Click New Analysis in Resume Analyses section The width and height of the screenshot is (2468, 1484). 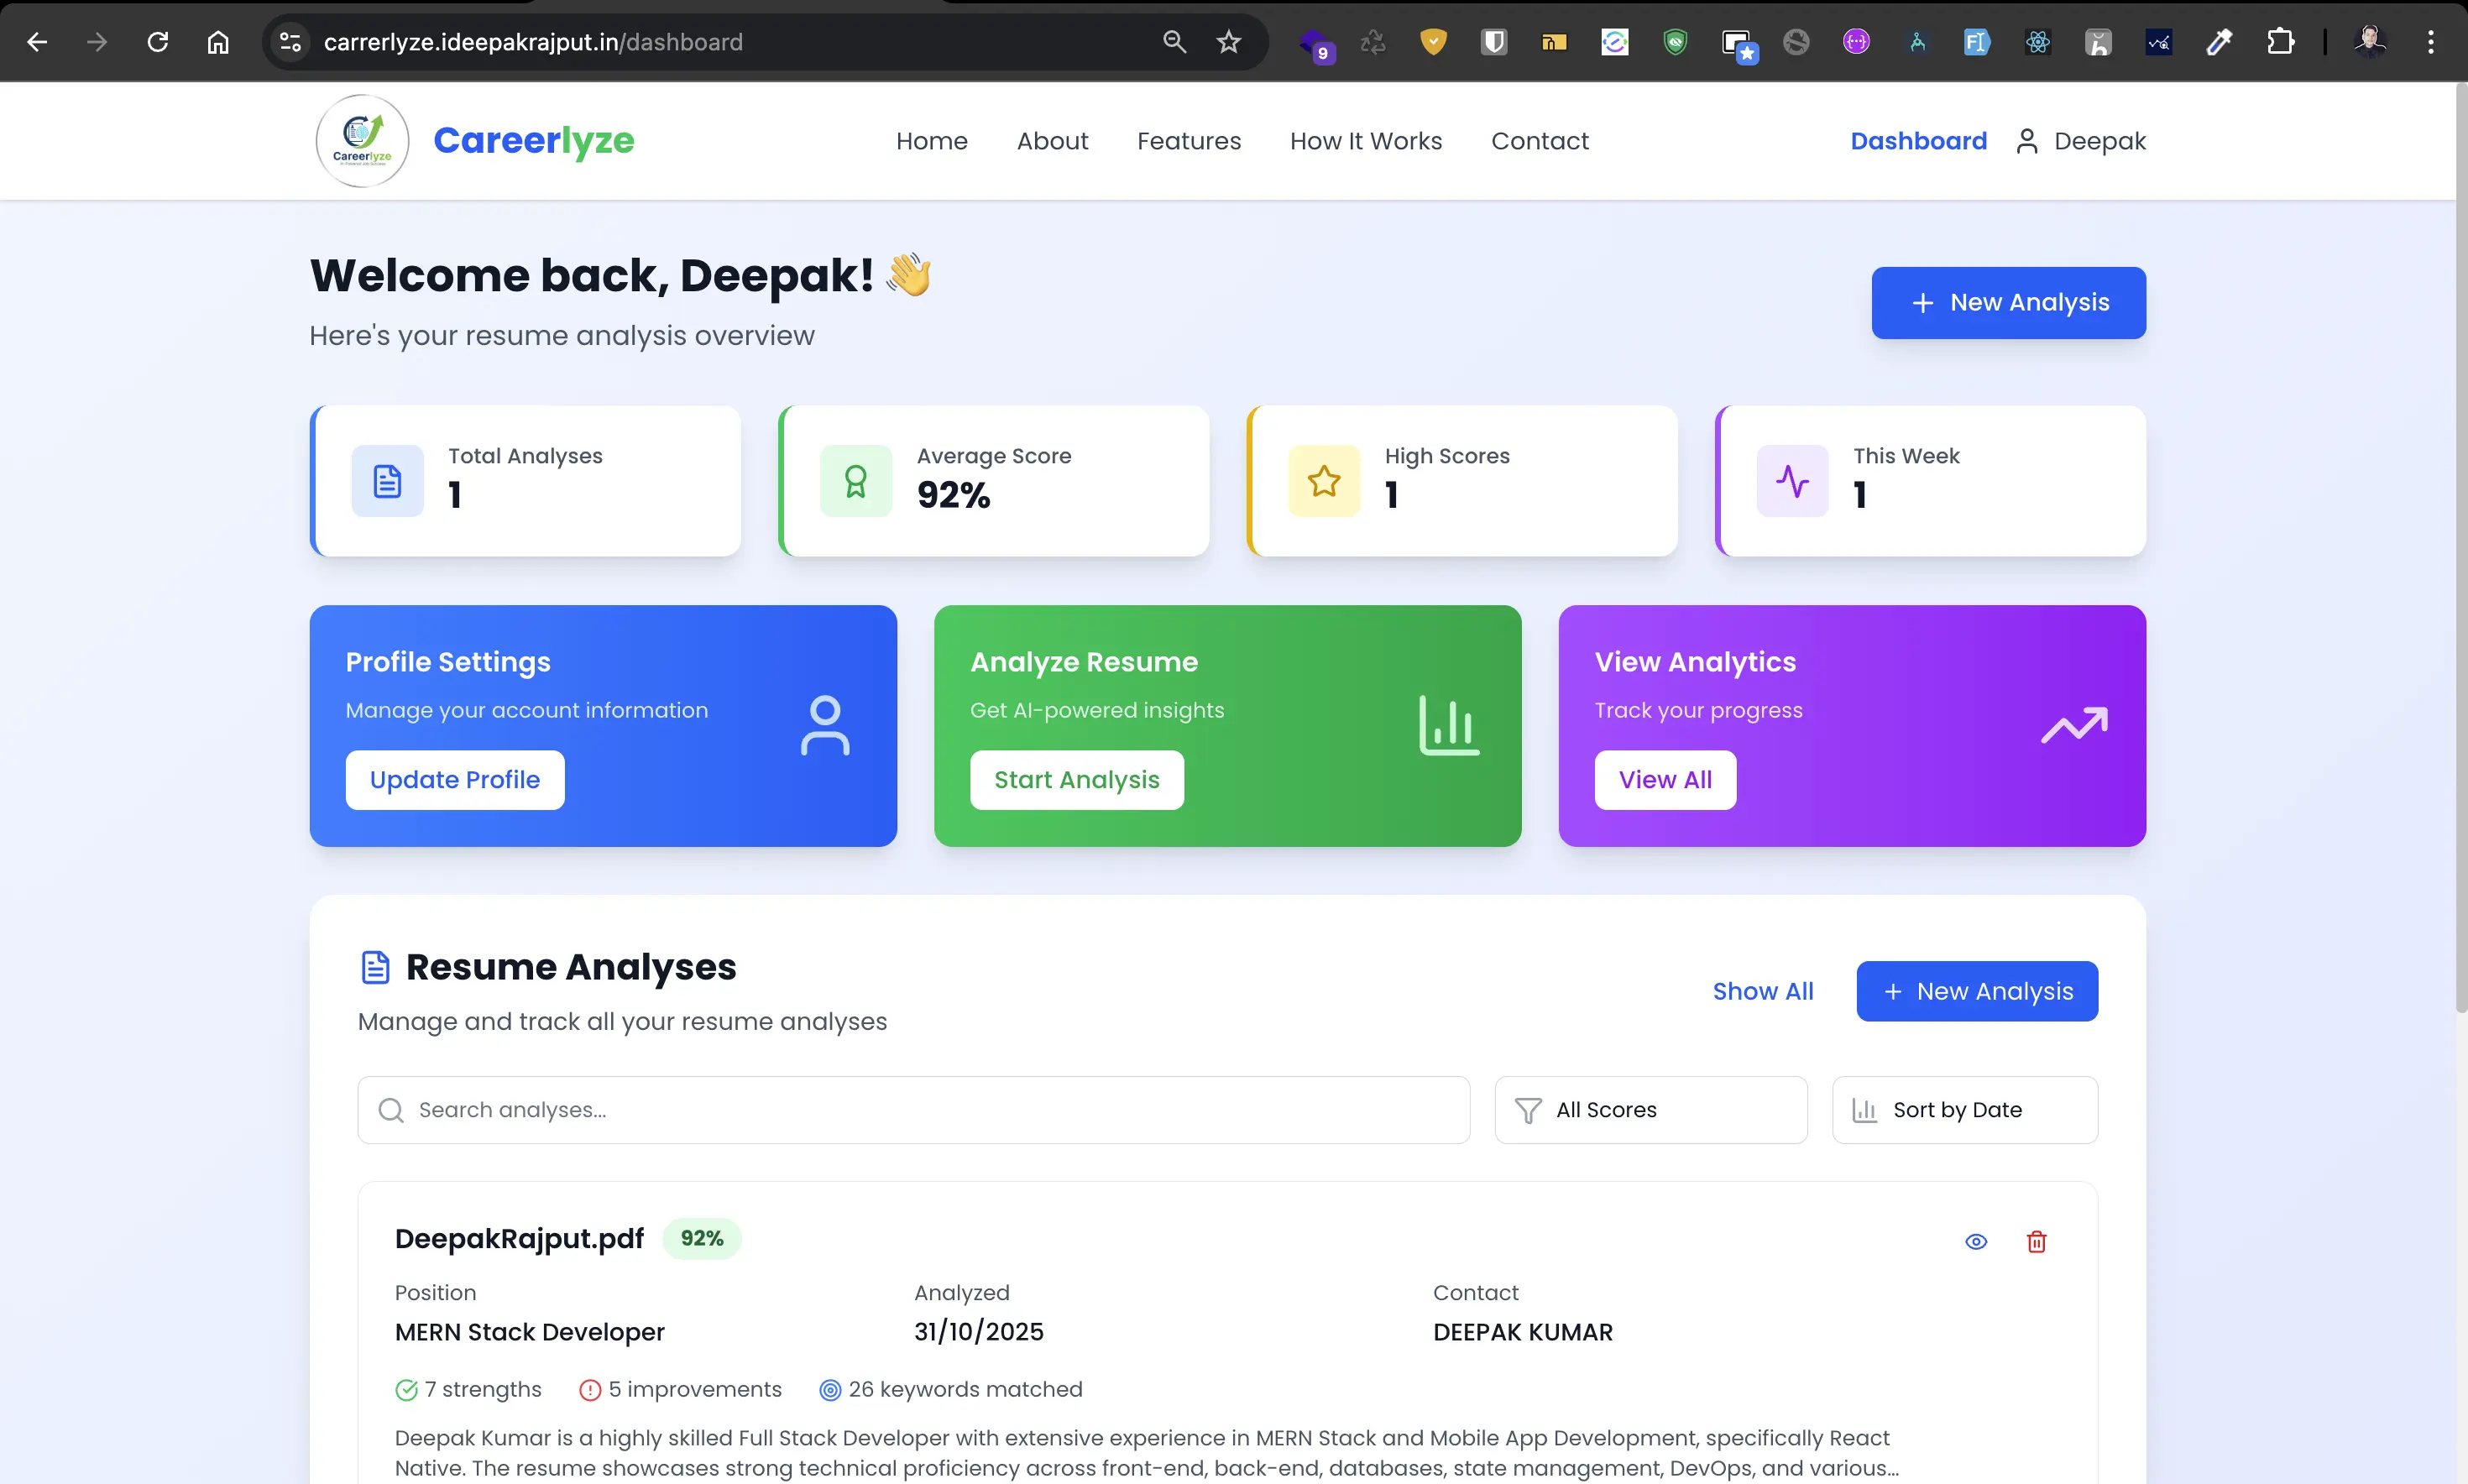point(1977,992)
